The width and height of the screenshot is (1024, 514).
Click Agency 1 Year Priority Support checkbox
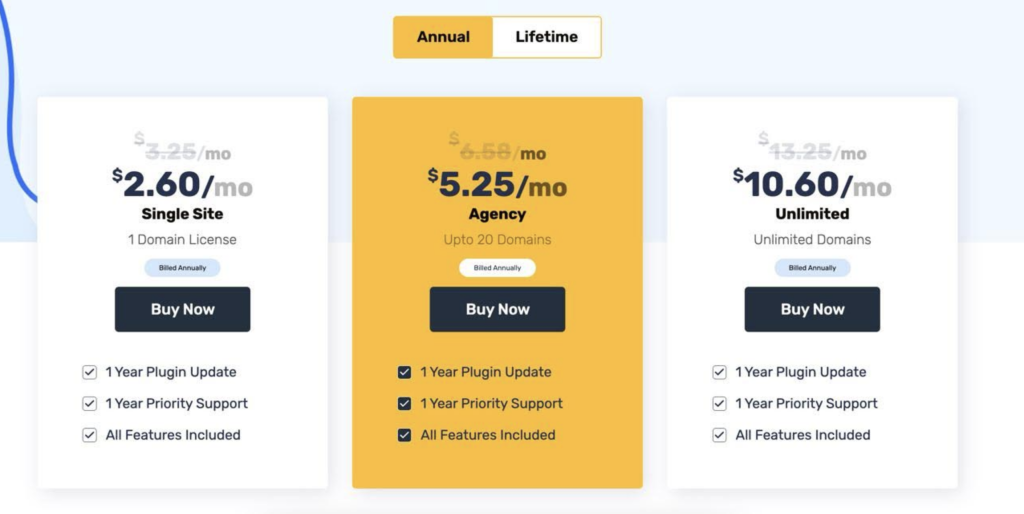coord(404,404)
